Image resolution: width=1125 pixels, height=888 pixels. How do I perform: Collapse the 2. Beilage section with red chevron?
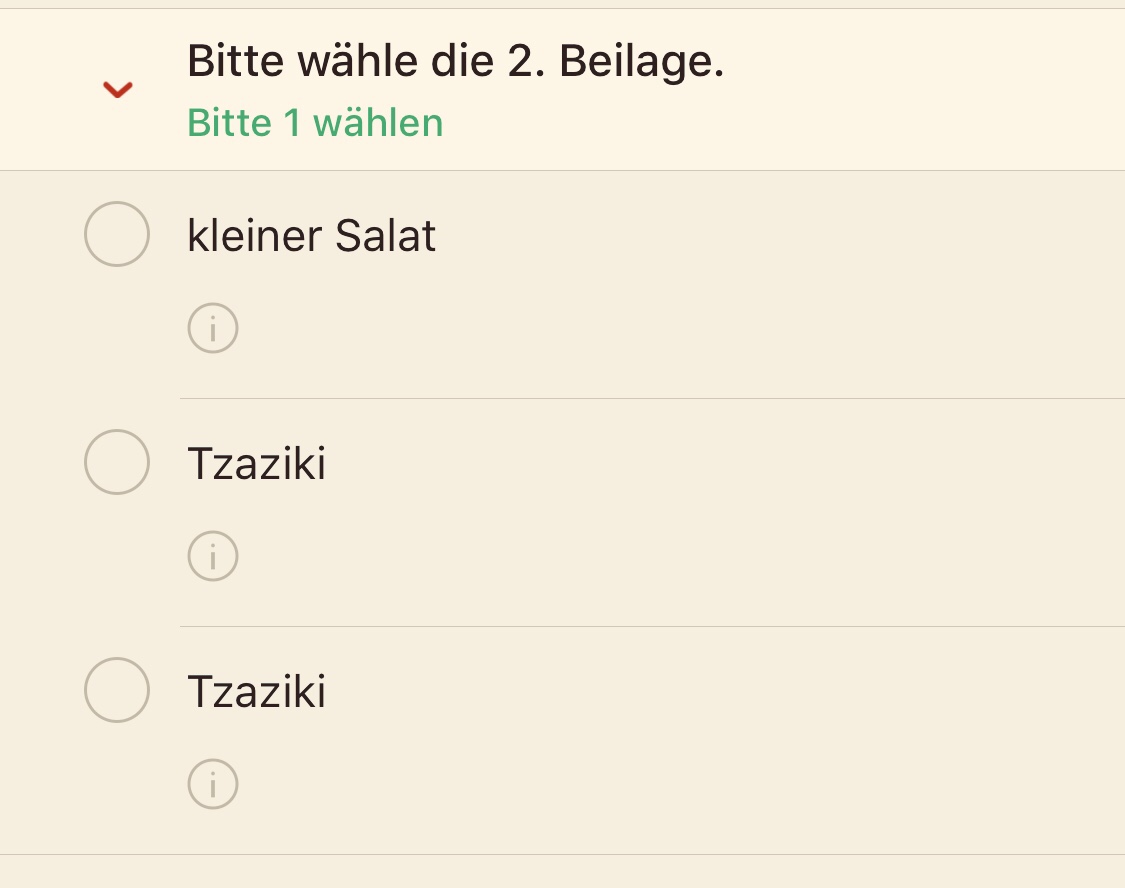[x=118, y=90]
